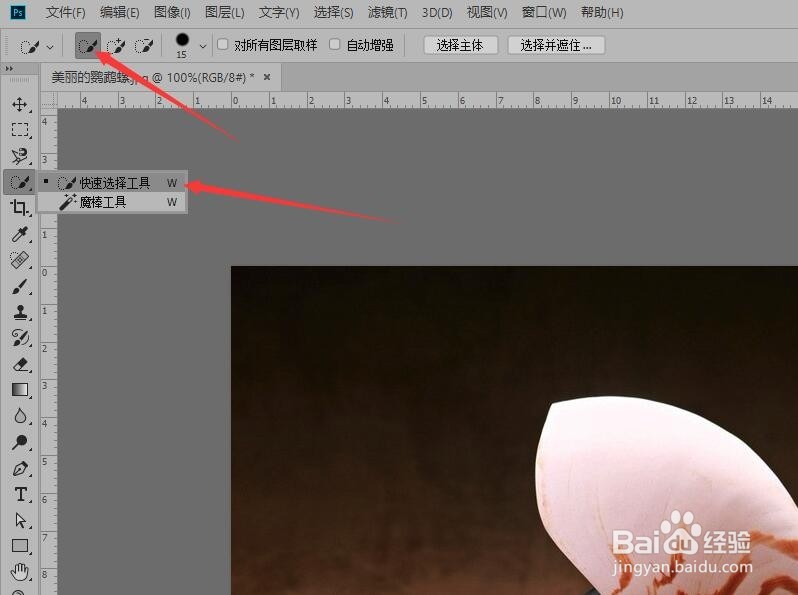Click the ruler origin corner box
Screen dimensions: 798x595
point(49,100)
